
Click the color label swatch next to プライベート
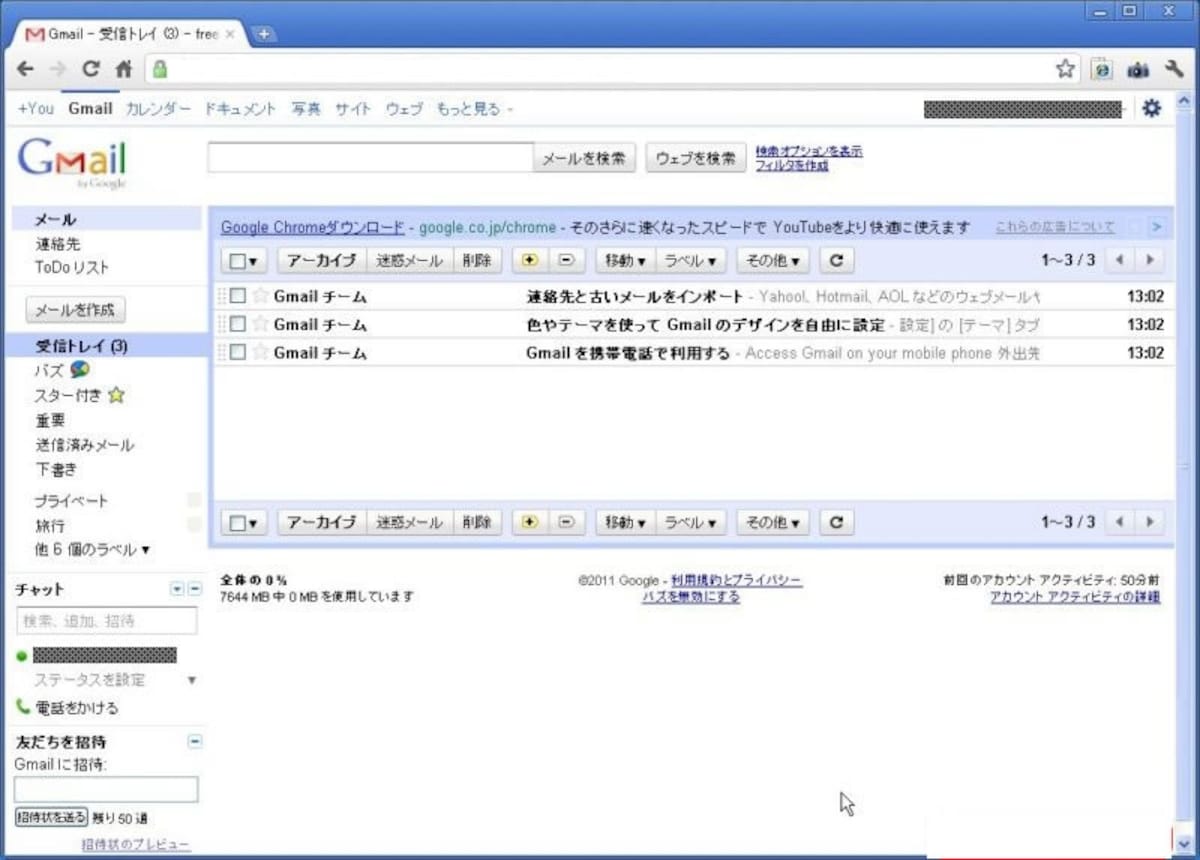click(x=194, y=500)
